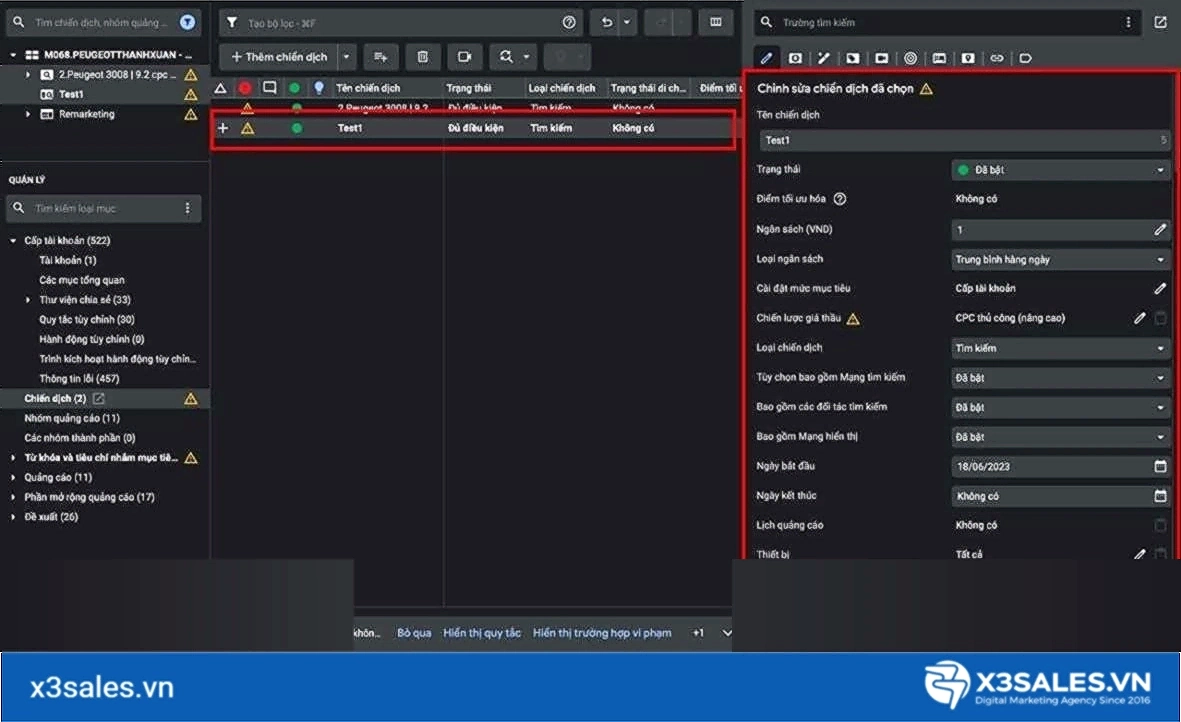Open the undo history dropdown arrow

[x=627, y=23]
